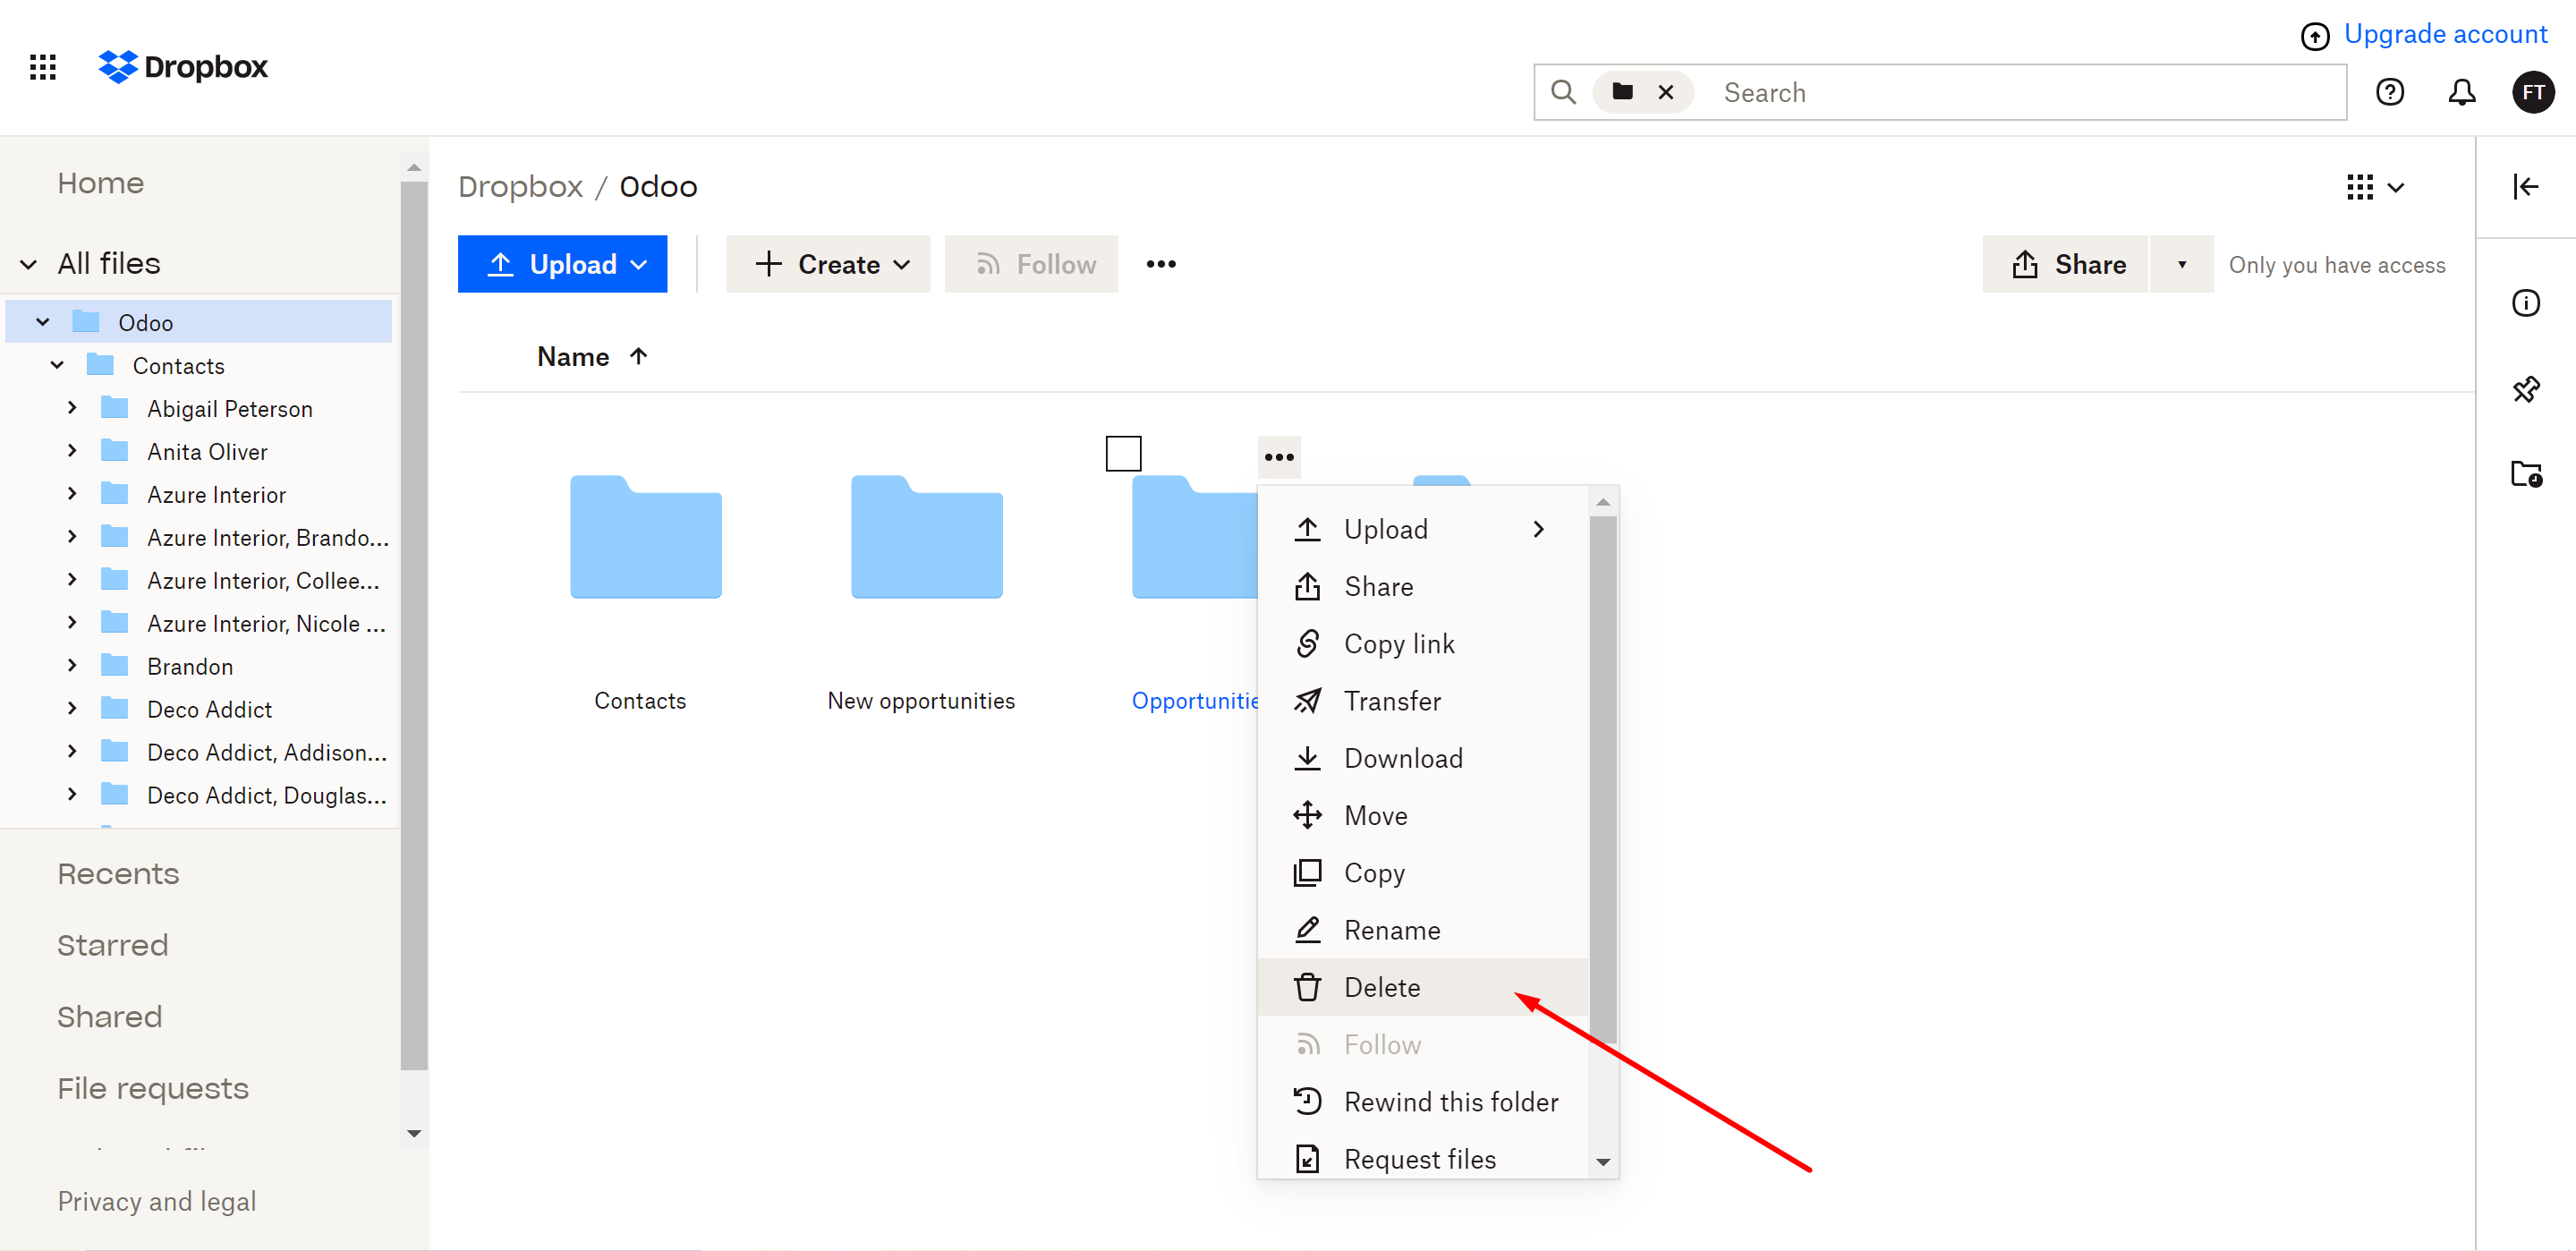Collapse the Contacts tree node
This screenshot has width=2576, height=1251.
[57, 365]
